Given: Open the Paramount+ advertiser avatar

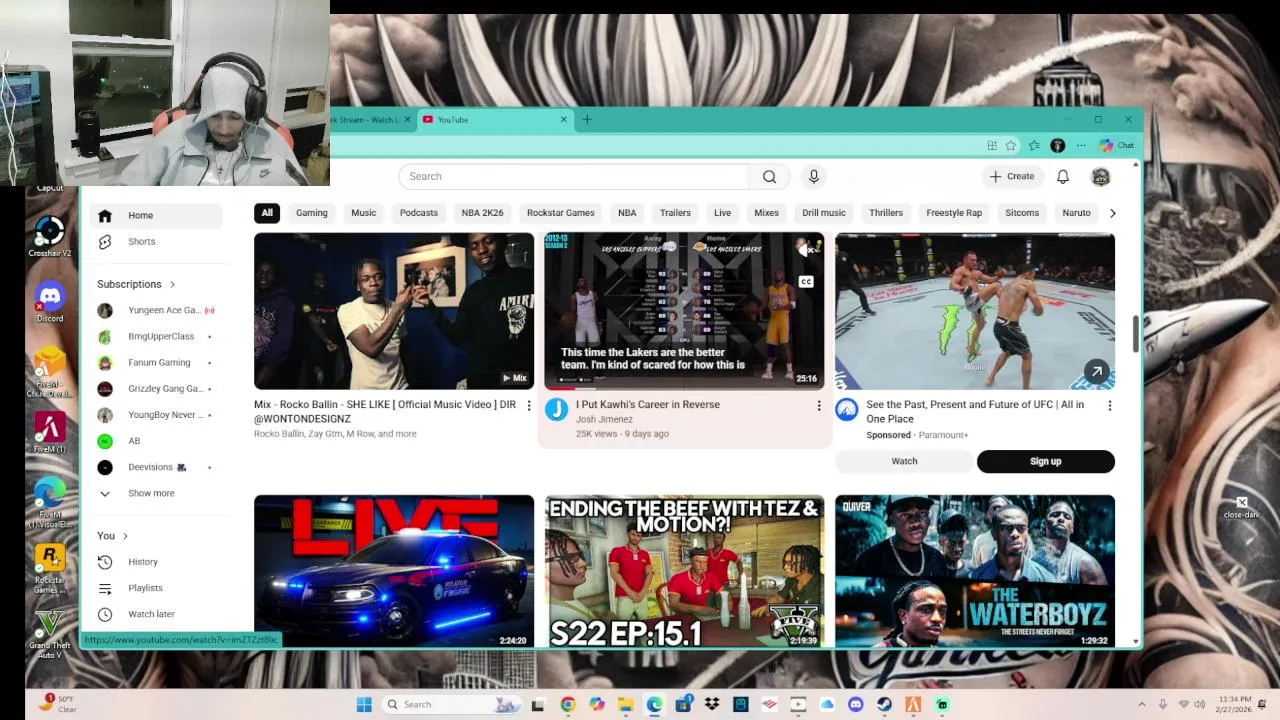Looking at the screenshot, I should click(847, 409).
